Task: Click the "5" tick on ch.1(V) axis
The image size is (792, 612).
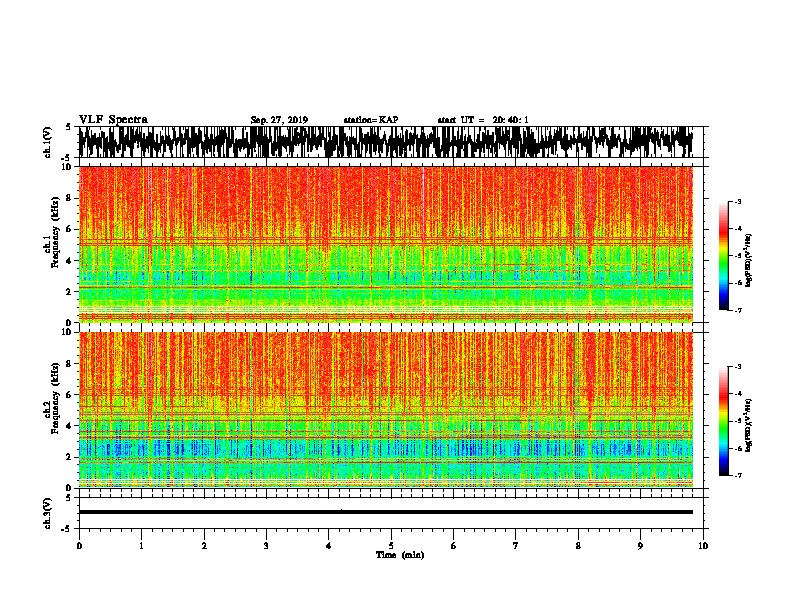Action: (68, 127)
